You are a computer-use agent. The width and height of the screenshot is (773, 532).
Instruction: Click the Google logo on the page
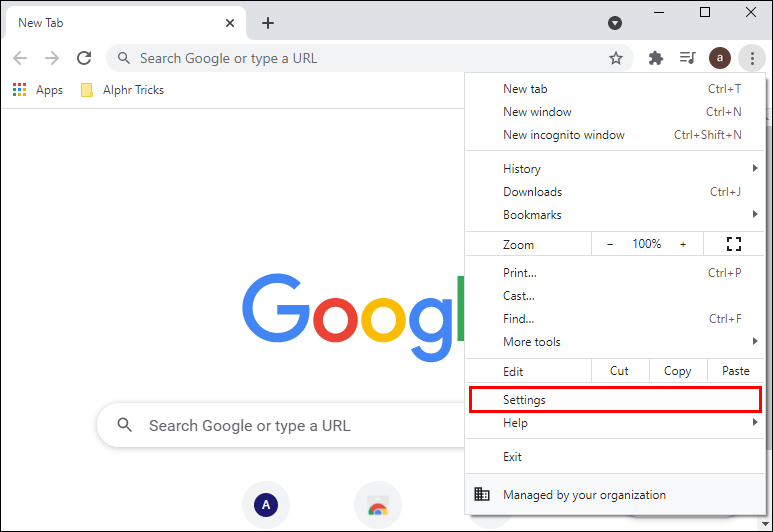[353, 317]
